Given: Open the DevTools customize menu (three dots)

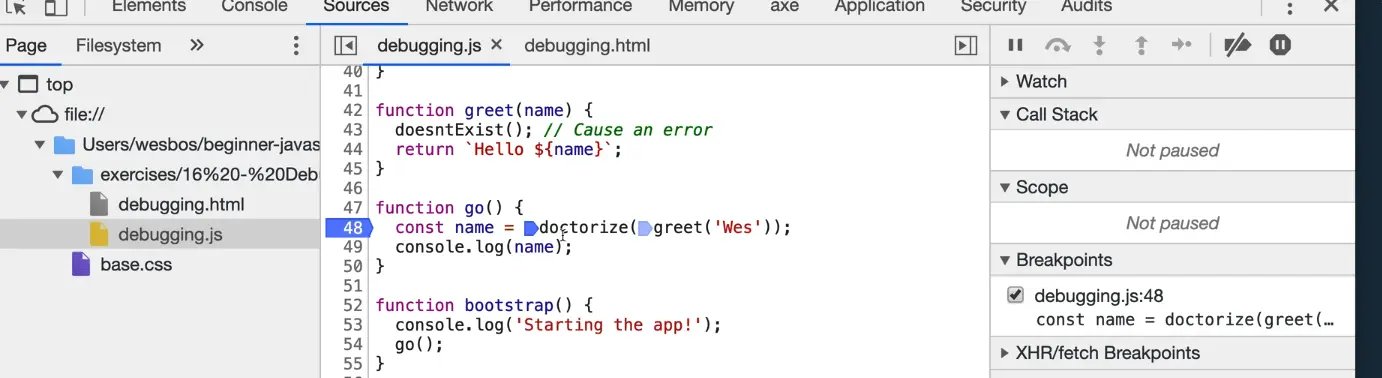Looking at the screenshot, I should click(1290, 8).
